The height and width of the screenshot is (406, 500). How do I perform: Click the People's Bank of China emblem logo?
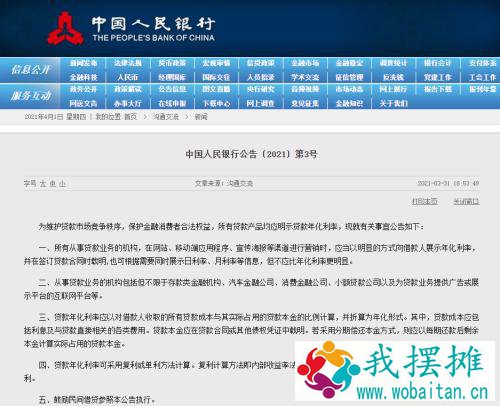(65, 29)
